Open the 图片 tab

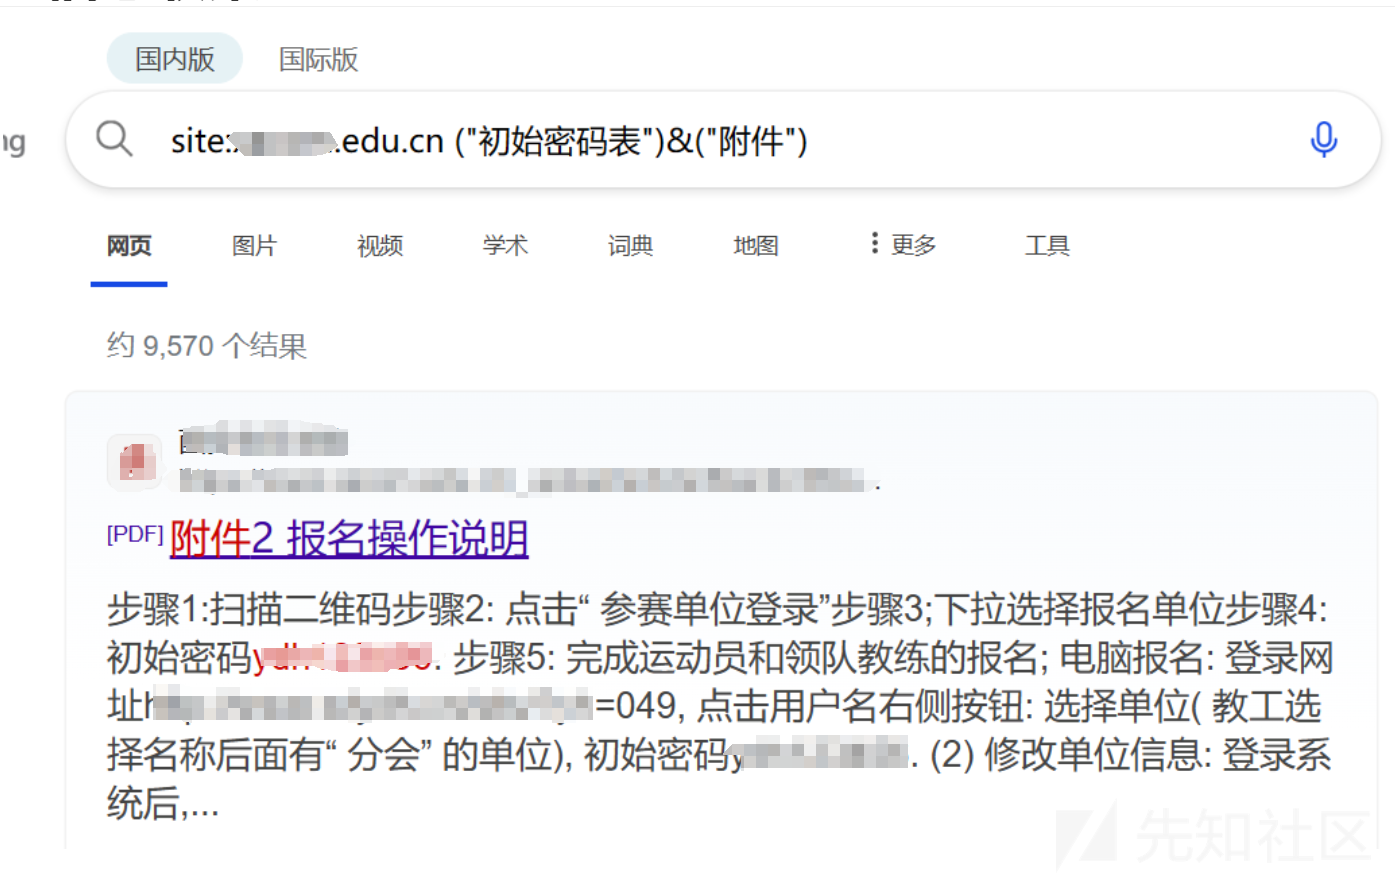coord(254,246)
